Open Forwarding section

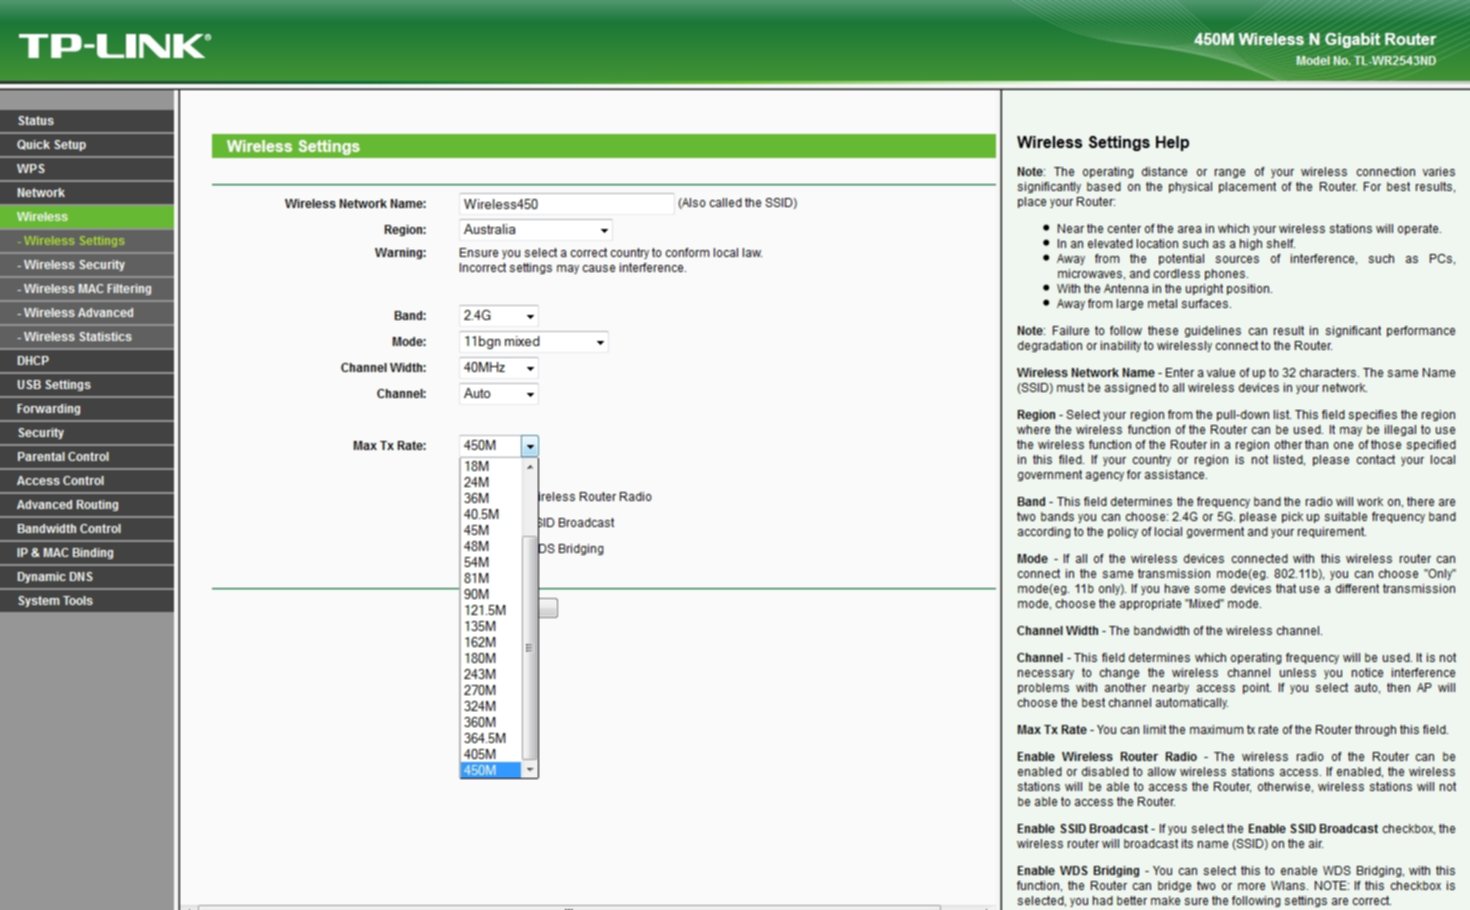tap(87, 409)
